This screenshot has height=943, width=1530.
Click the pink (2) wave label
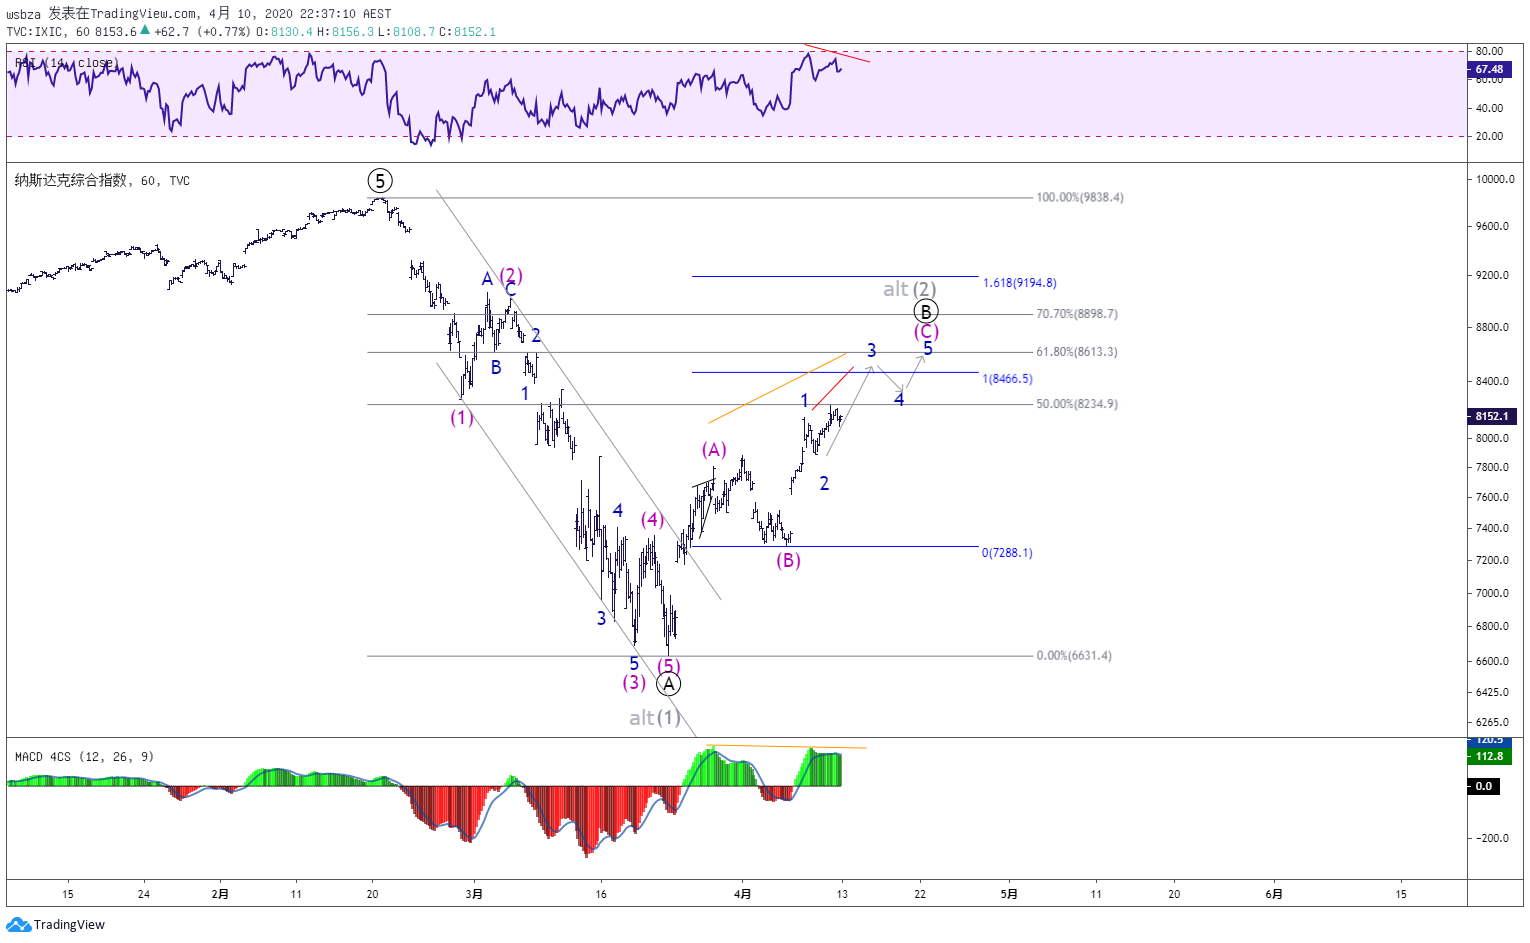point(511,275)
